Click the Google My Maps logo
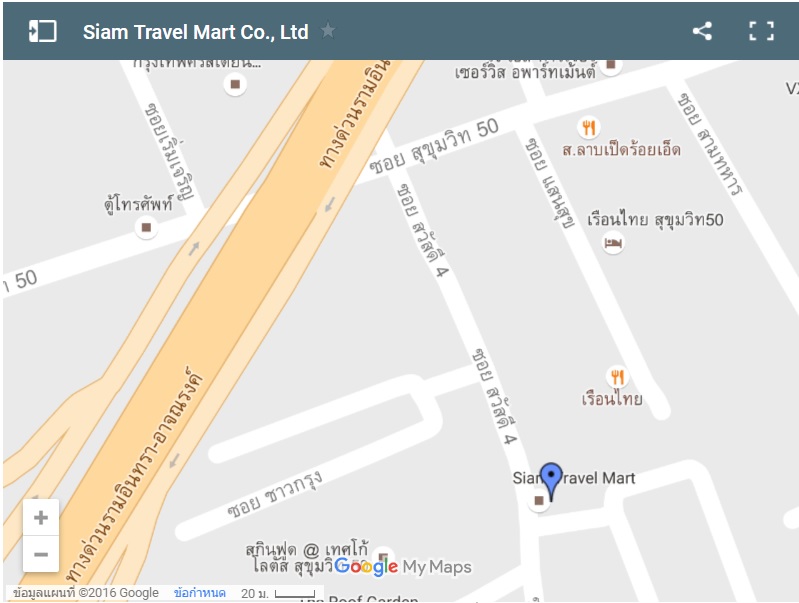 (x=403, y=566)
